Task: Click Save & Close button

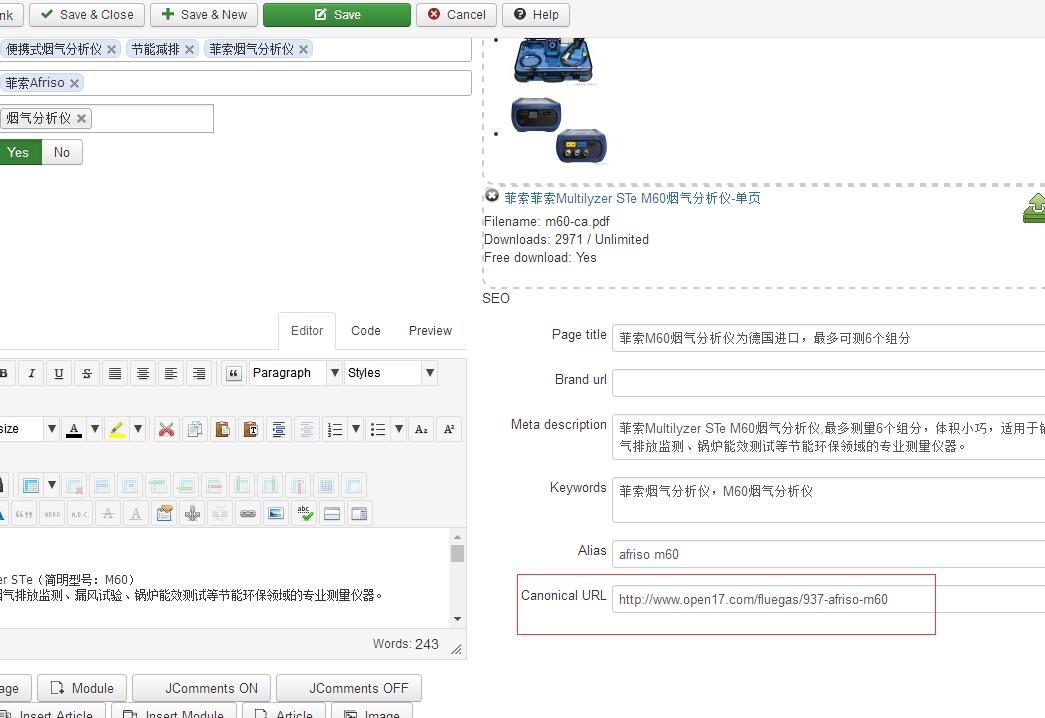Action: [87, 15]
